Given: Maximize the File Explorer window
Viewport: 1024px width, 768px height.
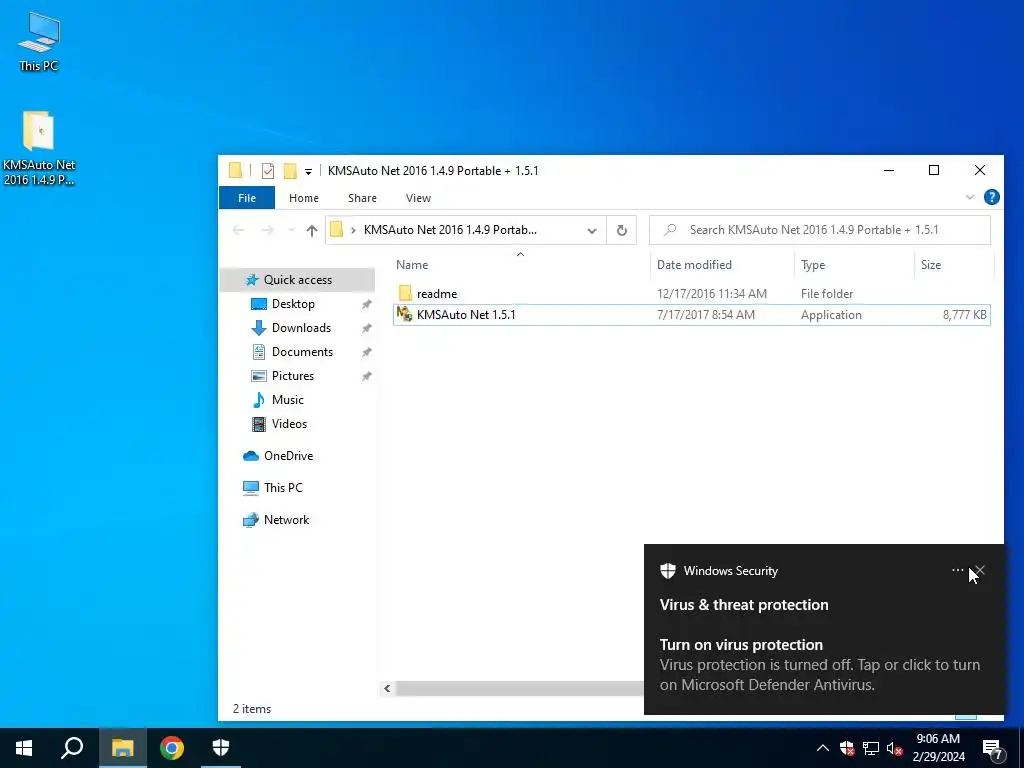Looking at the screenshot, I should 934,170.
